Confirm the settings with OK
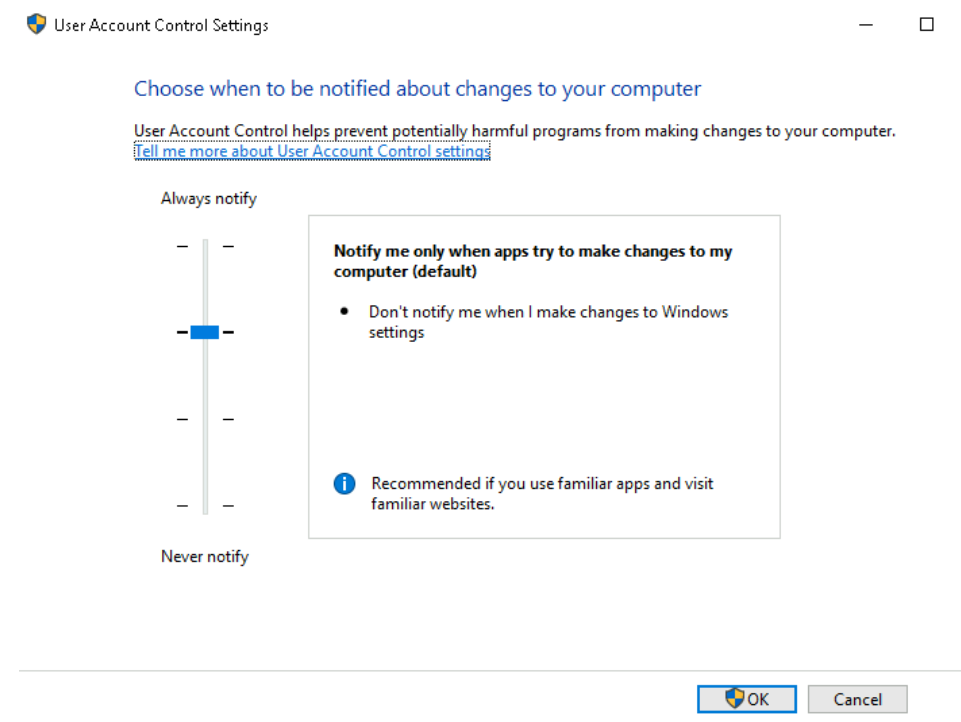Image resolution: width=961 pixels, height=722 pixels. 747,699
